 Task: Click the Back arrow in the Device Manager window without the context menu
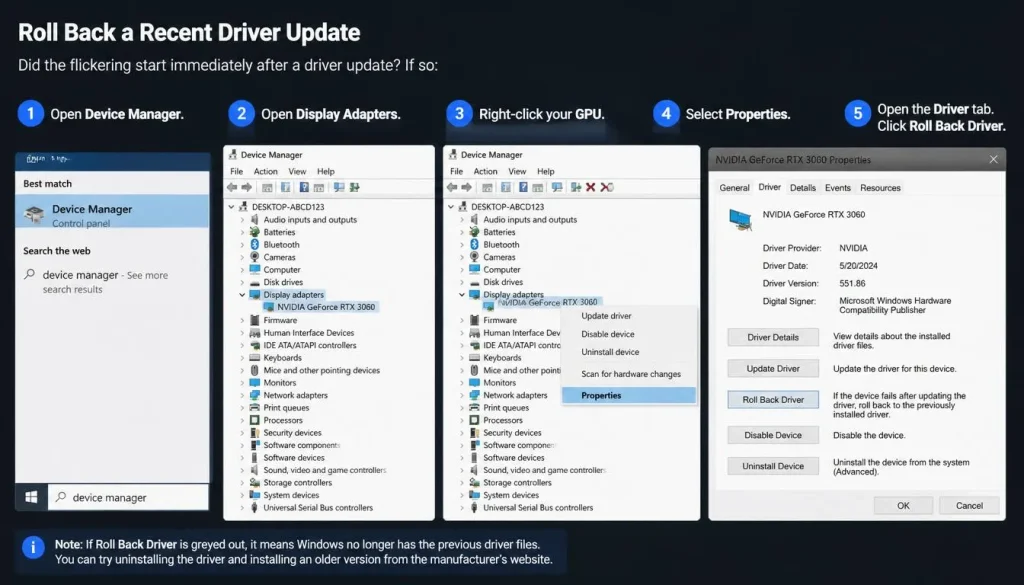(232, 187)
